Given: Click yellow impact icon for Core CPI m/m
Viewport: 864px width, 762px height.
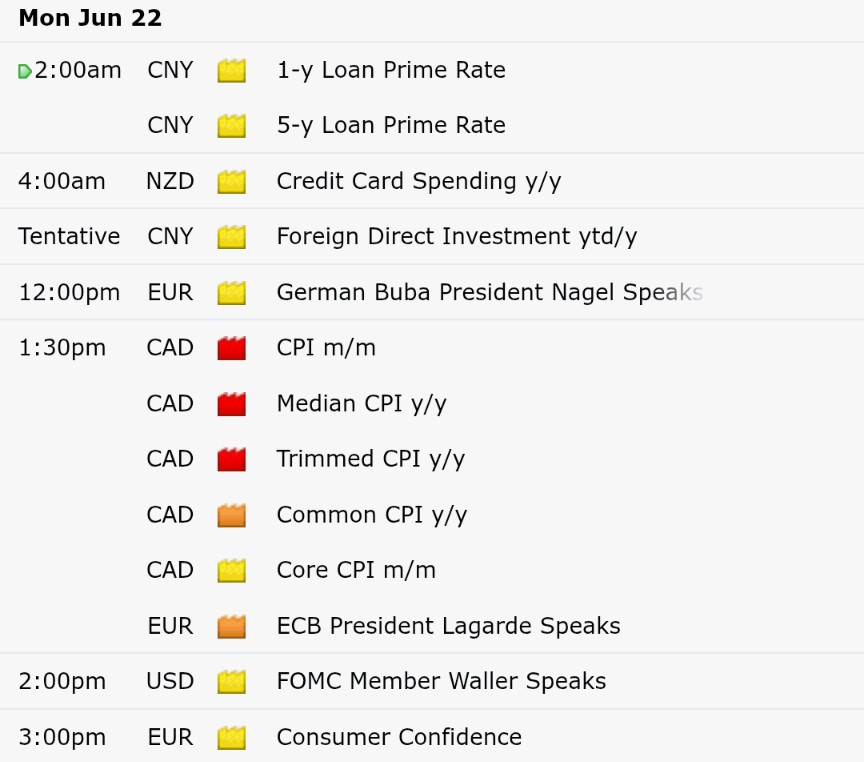Looking at the screenshot, I should [231, 571].
